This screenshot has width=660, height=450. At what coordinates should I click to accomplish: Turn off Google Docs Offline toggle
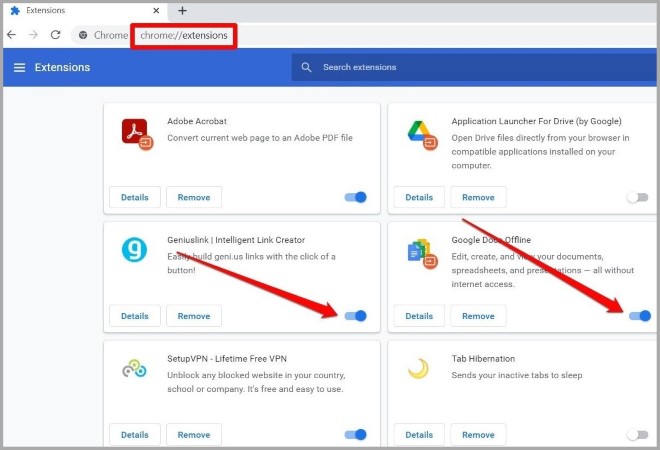[x=640, y=316]
